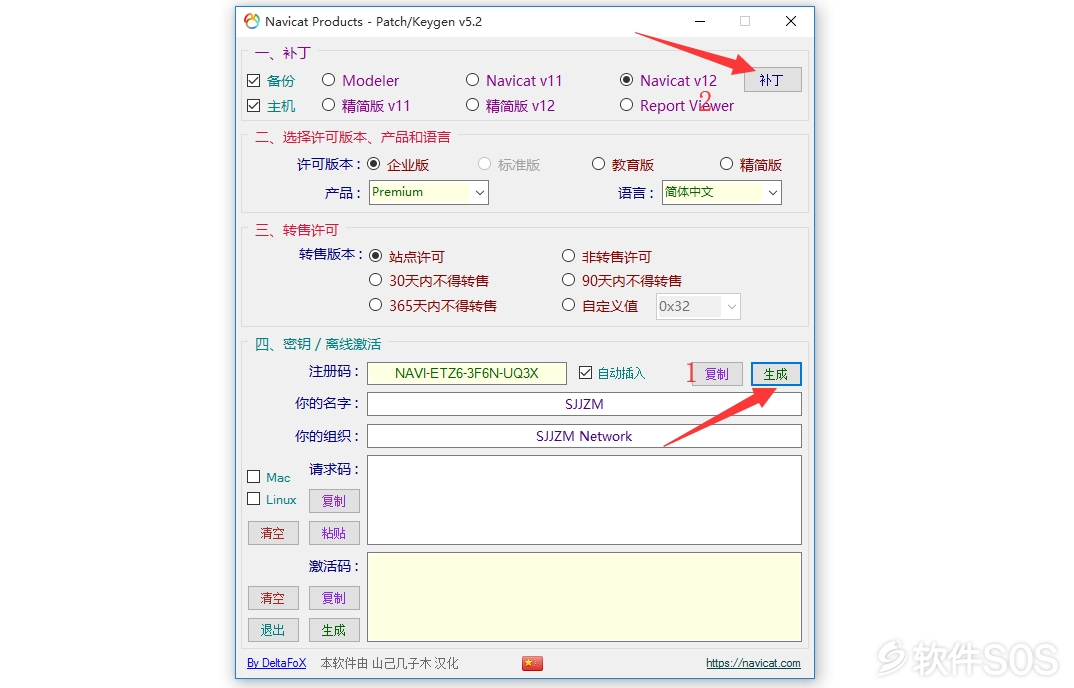The height and width of the screenshot is (688, 1074).
Task: Click the 注册码 serial key field
Action: click(x=467, y=373)
